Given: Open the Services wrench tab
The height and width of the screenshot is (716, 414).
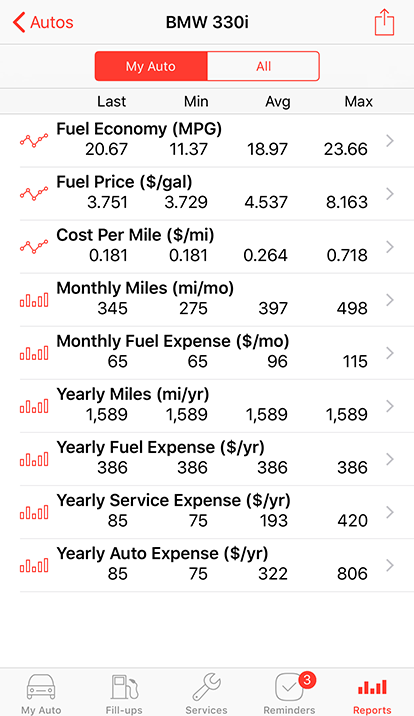Looking at the screenshot, I should click(206, 693).
